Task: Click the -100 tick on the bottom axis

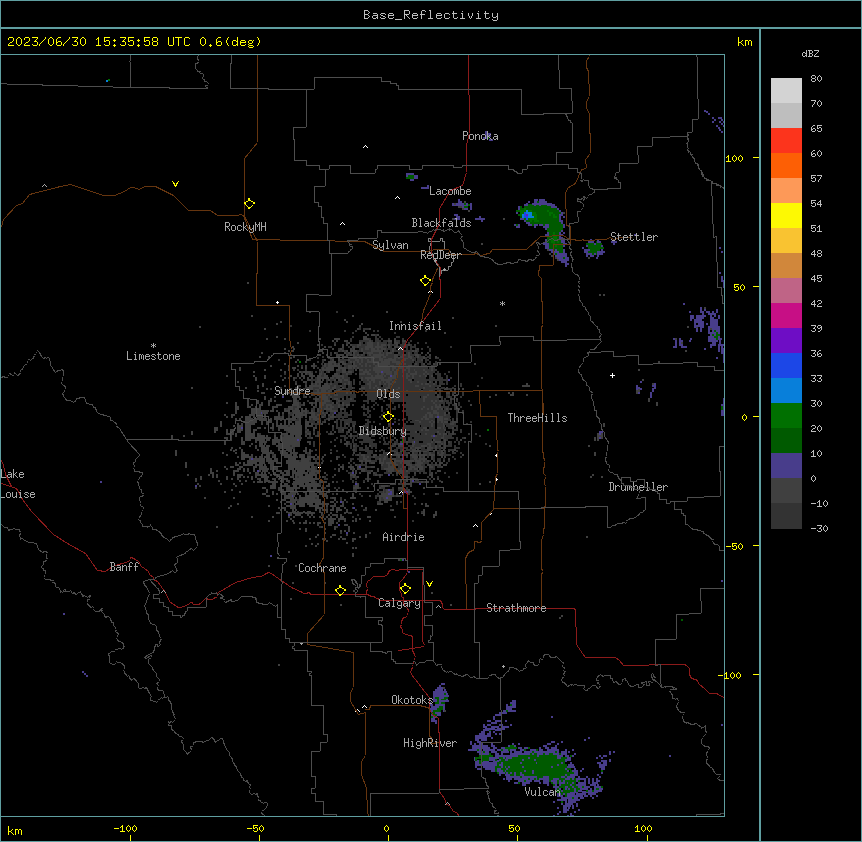Action: coord(125,828)
